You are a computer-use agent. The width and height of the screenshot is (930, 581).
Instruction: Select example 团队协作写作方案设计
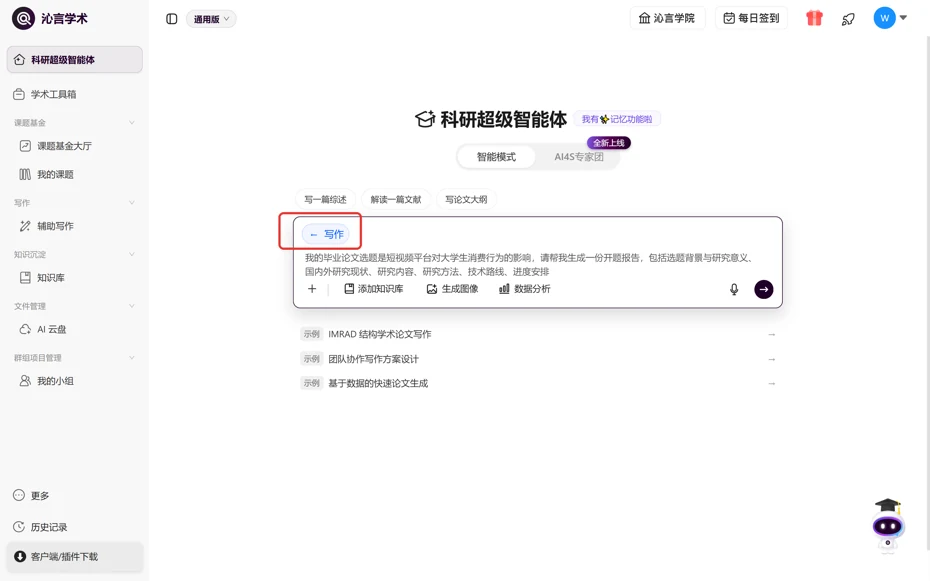pyautogui.click(x=538, y=359)
